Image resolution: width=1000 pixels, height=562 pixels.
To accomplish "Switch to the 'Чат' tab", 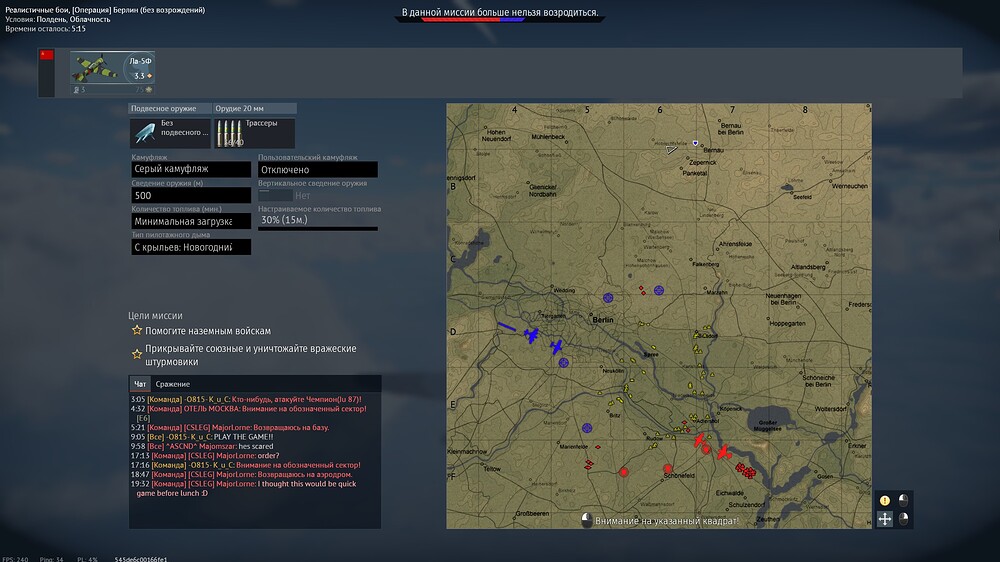I will (x=140, y=384).
